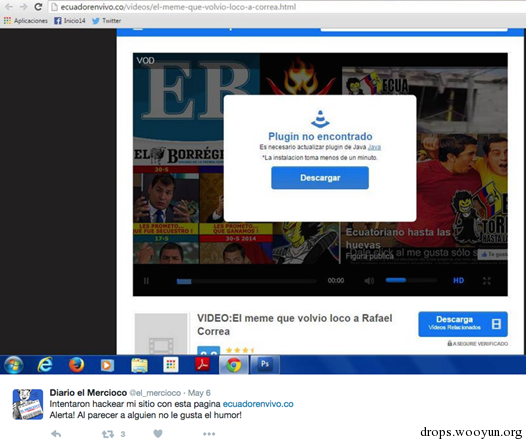The image size is (526, 444).
Task: Launch Firefox from the taskbar
Action: pos(76,365)
